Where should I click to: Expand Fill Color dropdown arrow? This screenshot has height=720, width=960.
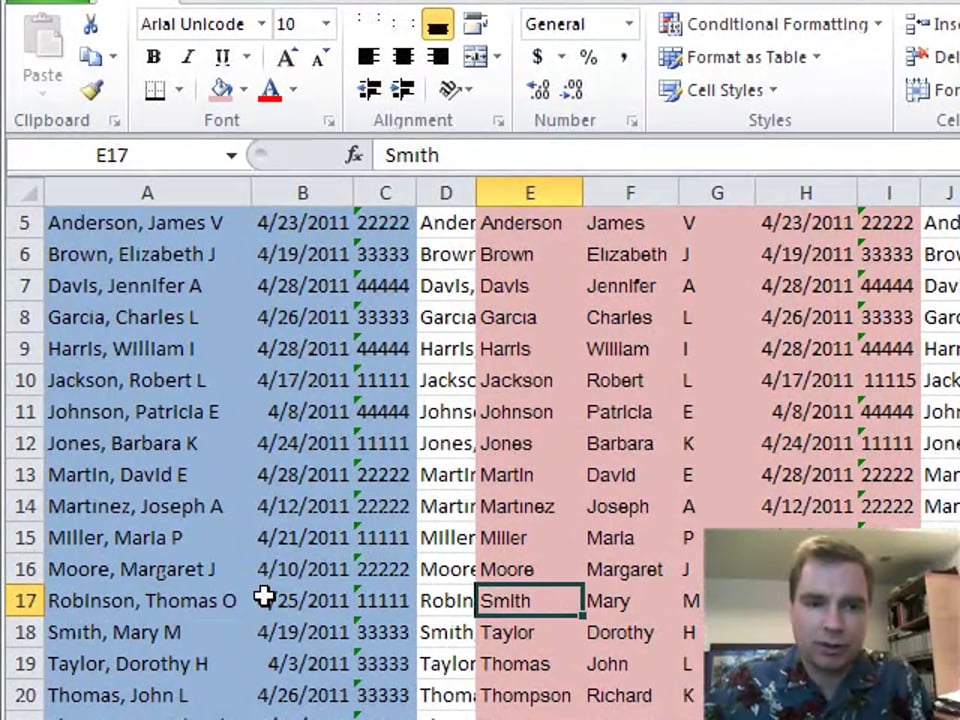(244, 90)
